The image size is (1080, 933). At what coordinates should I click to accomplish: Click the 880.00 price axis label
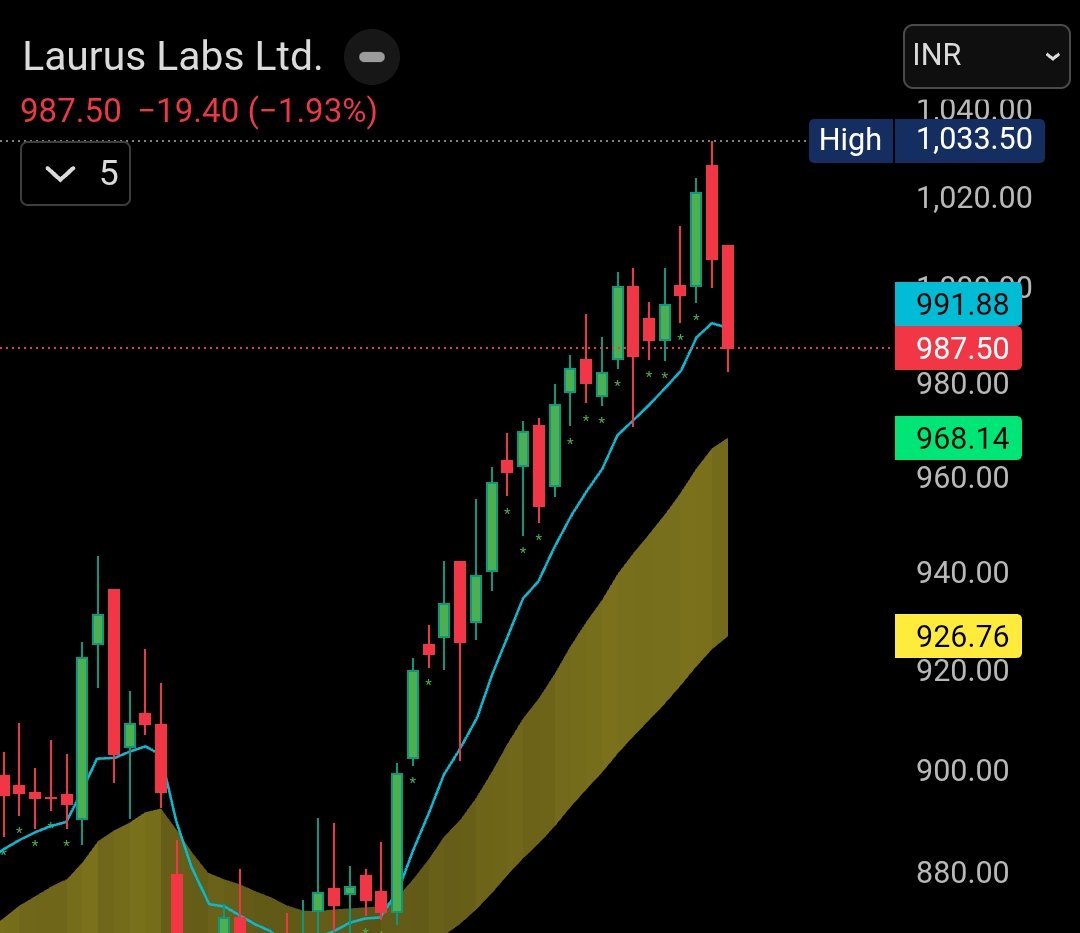(962, 872)
